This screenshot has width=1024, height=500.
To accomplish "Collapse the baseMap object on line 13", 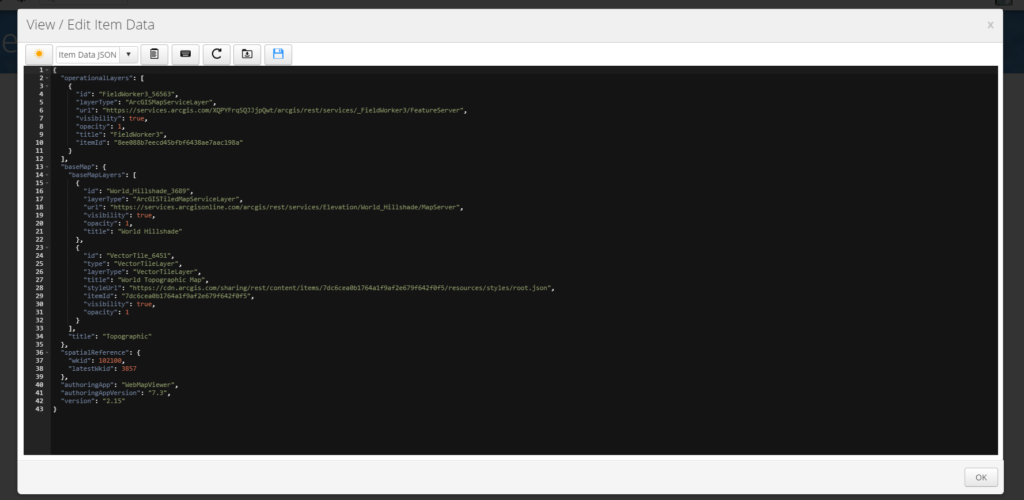I will click(48, 166).
